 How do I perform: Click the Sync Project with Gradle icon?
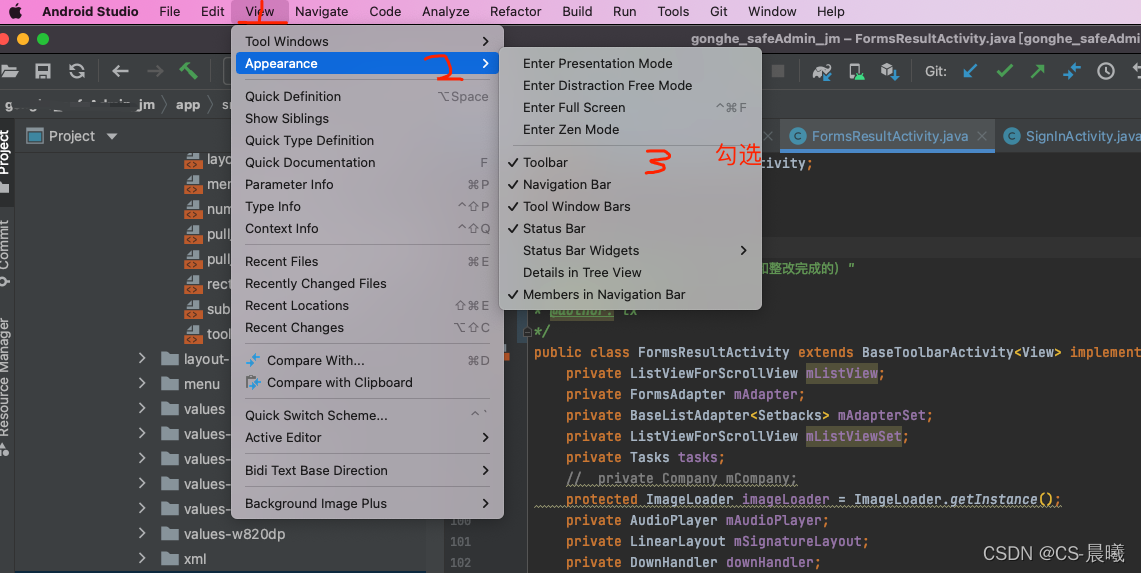822,71
